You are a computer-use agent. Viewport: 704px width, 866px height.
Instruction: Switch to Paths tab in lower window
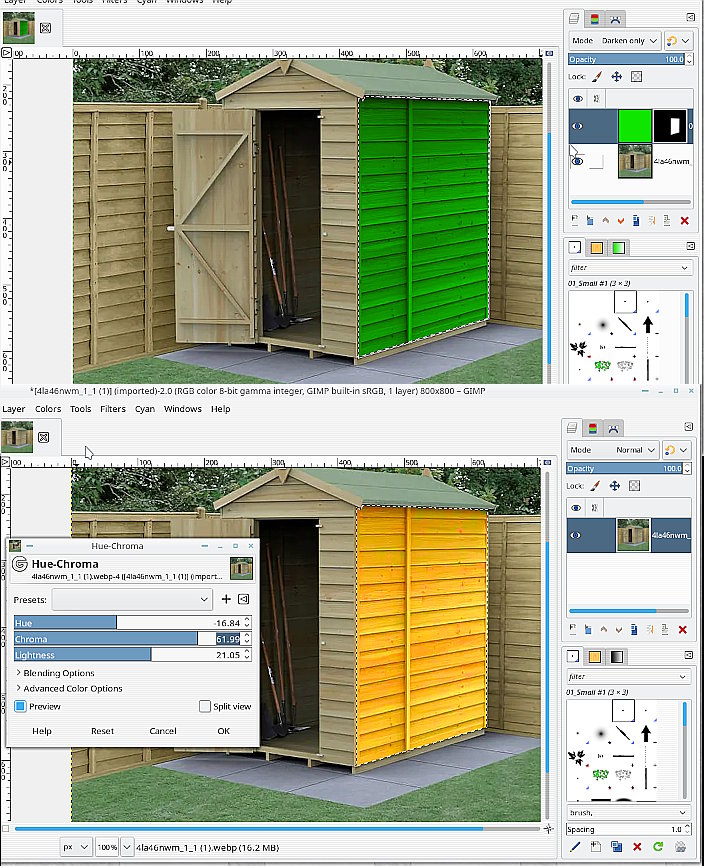point(613,428)
